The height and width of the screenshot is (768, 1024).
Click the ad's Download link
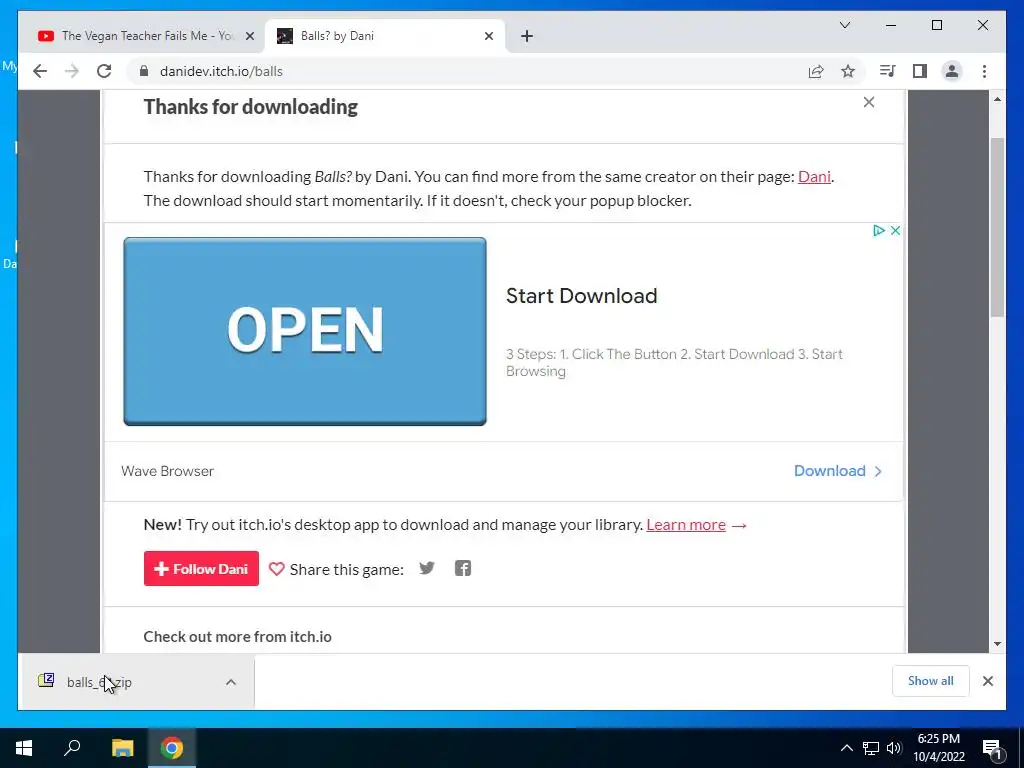[x=838, y=471]
